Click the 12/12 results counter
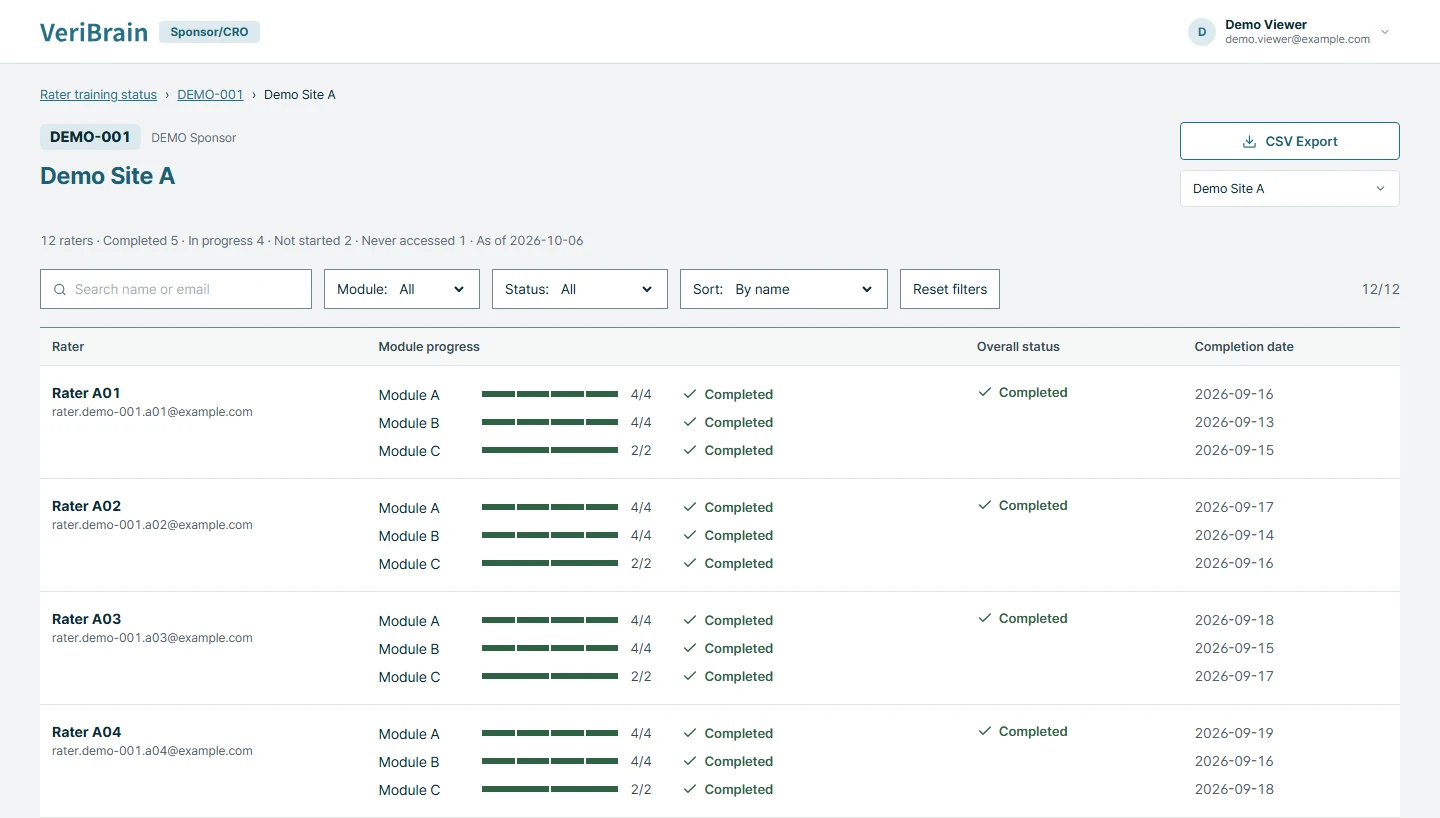 coord(1381,289)
